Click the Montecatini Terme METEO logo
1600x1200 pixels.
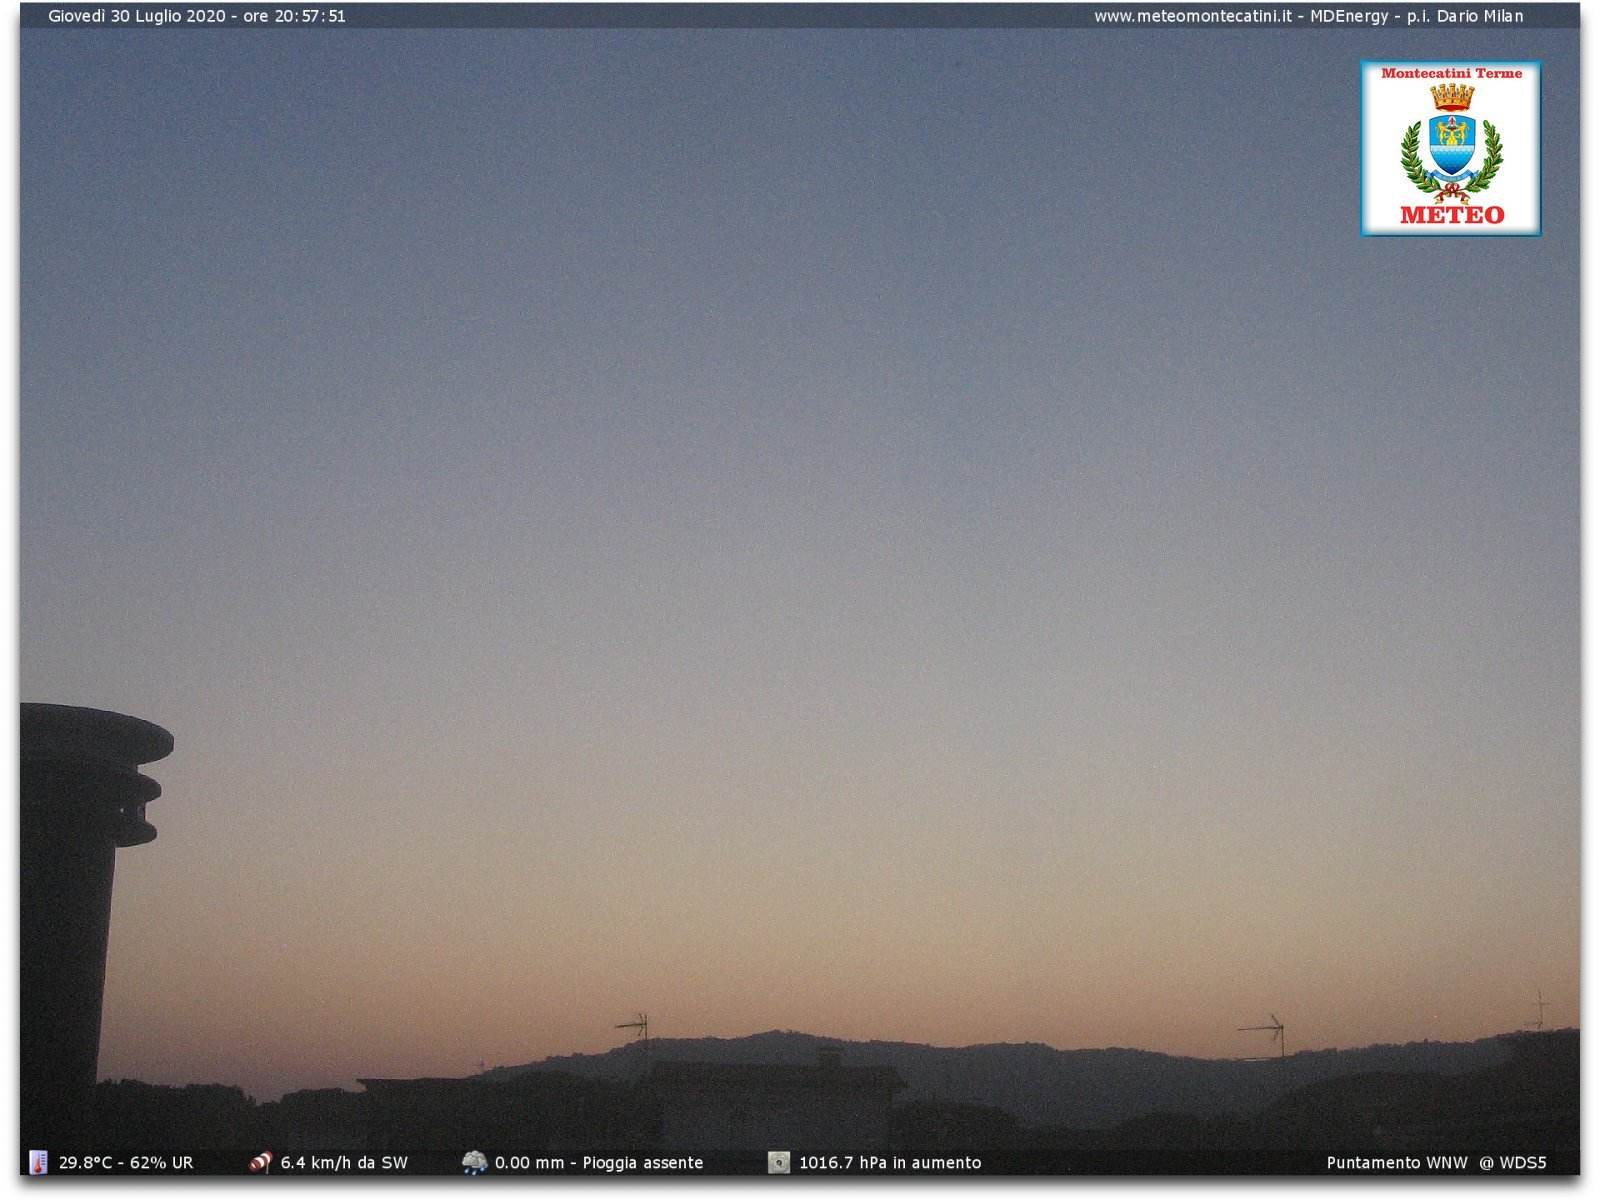[1450, 148]
